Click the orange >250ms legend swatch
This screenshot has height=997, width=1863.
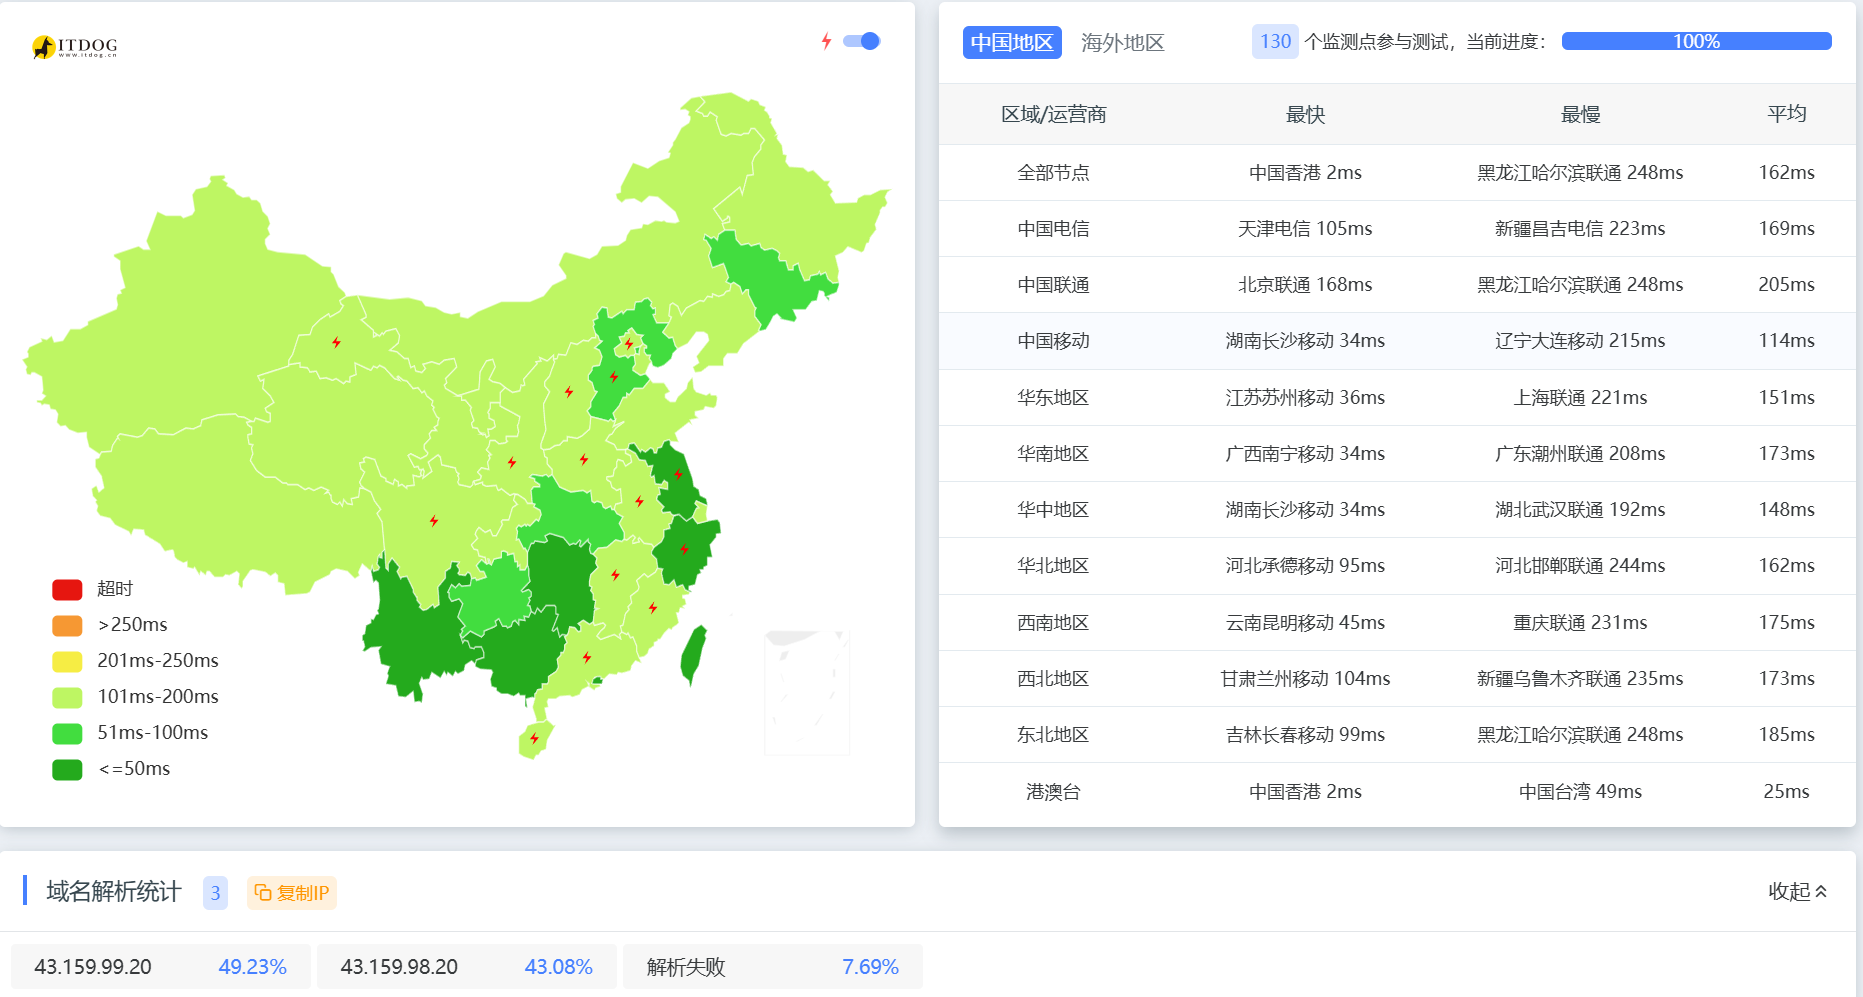(x=67, y=625)
